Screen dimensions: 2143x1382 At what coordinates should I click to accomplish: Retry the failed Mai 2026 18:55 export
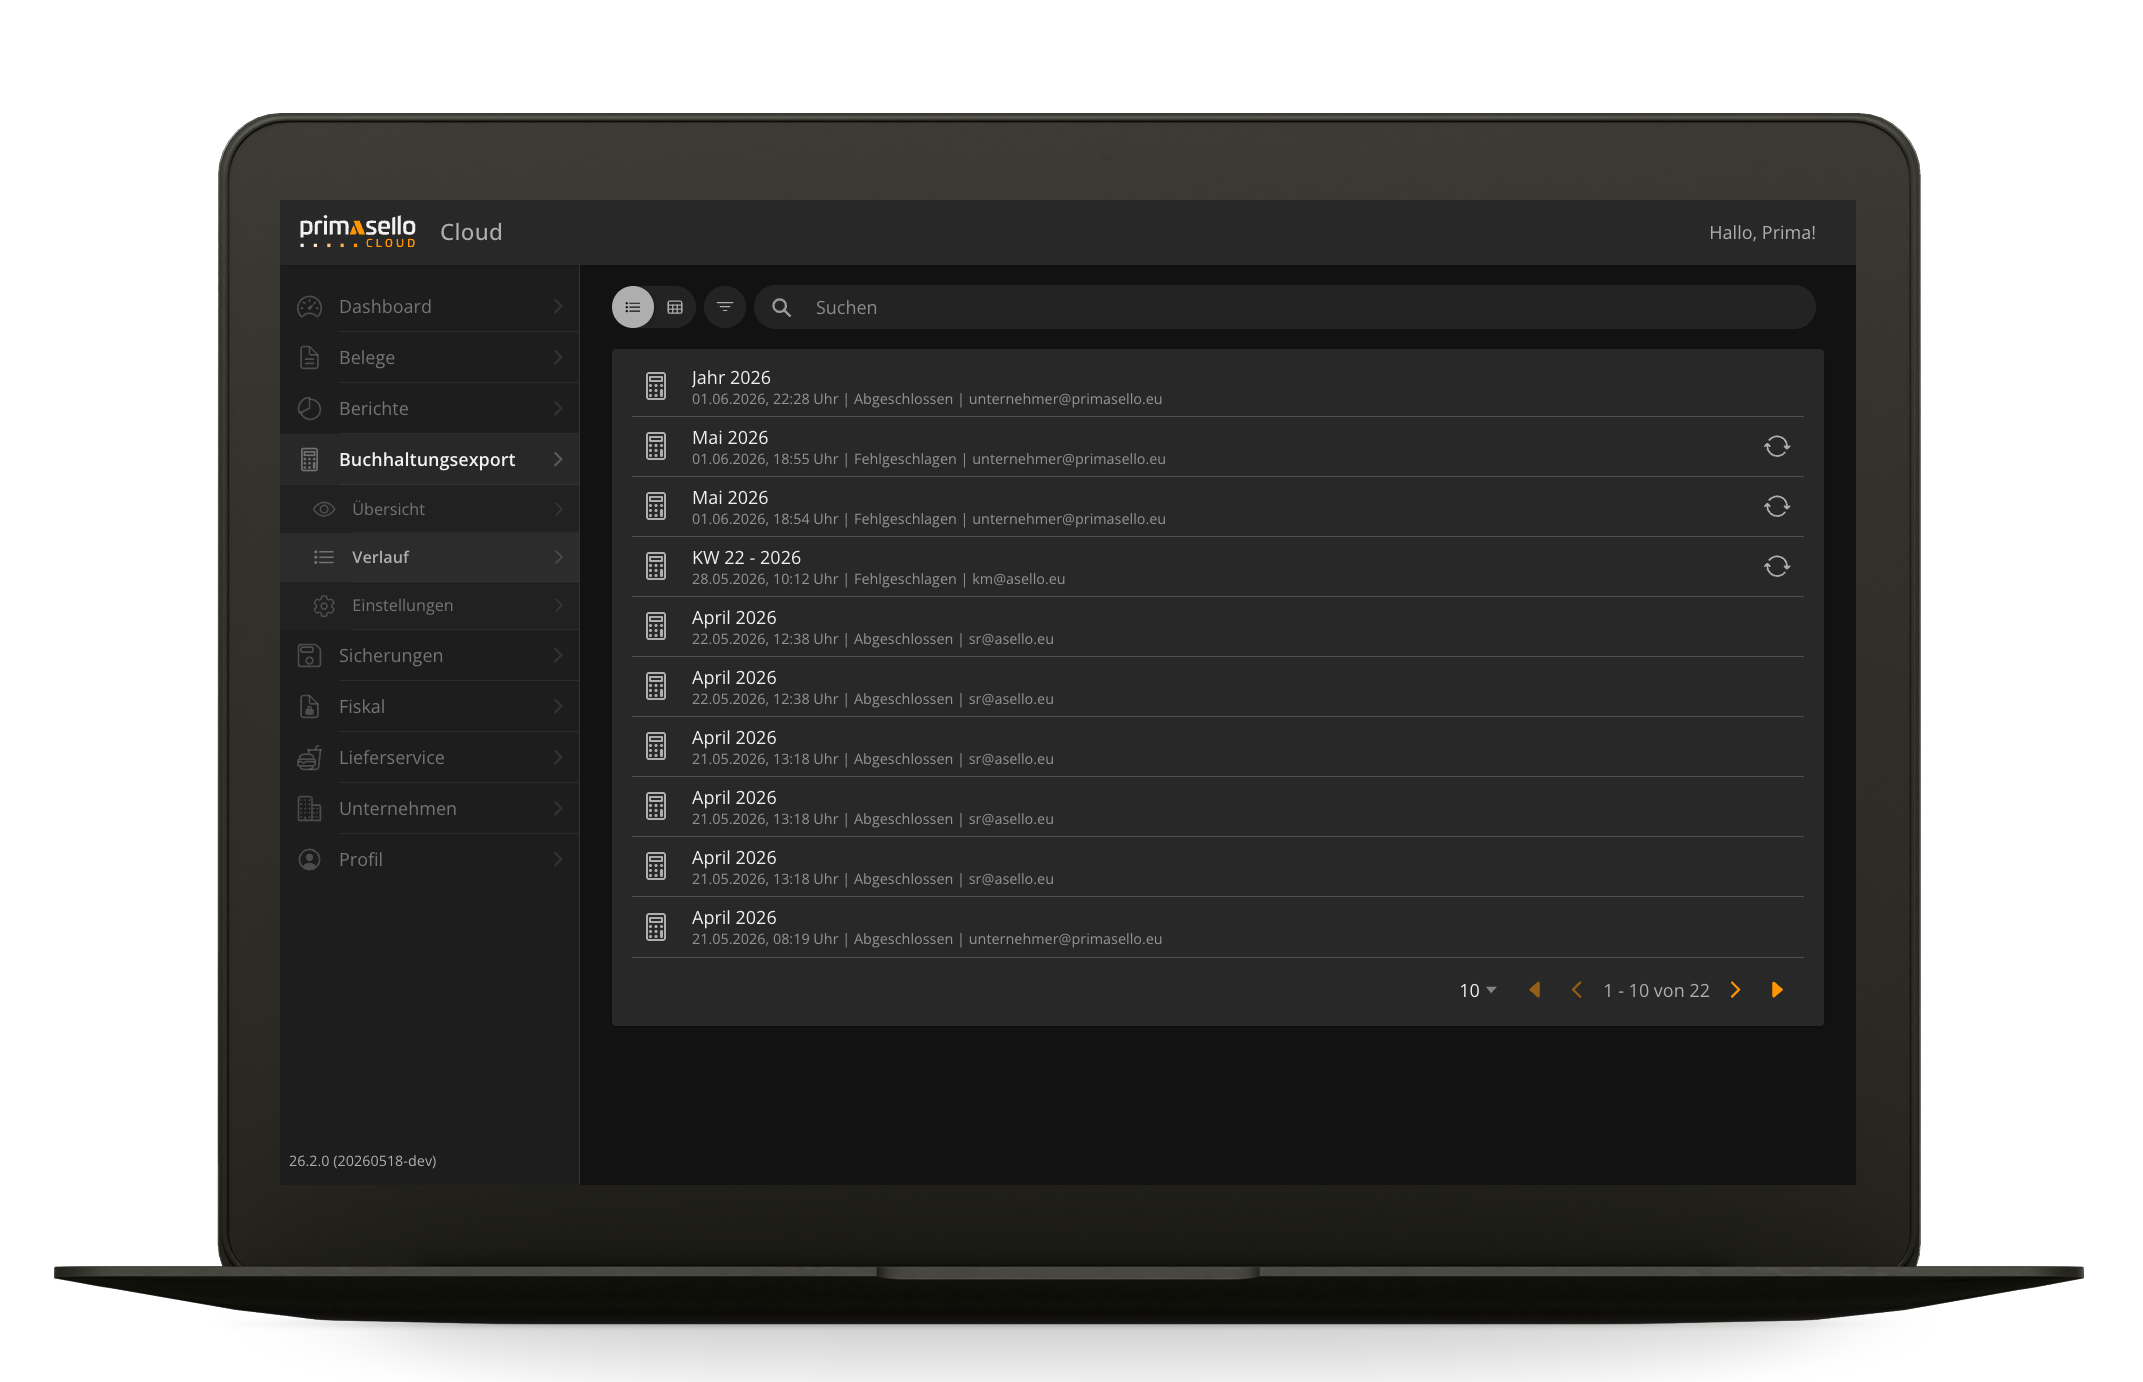click(x=1777, y=446)
